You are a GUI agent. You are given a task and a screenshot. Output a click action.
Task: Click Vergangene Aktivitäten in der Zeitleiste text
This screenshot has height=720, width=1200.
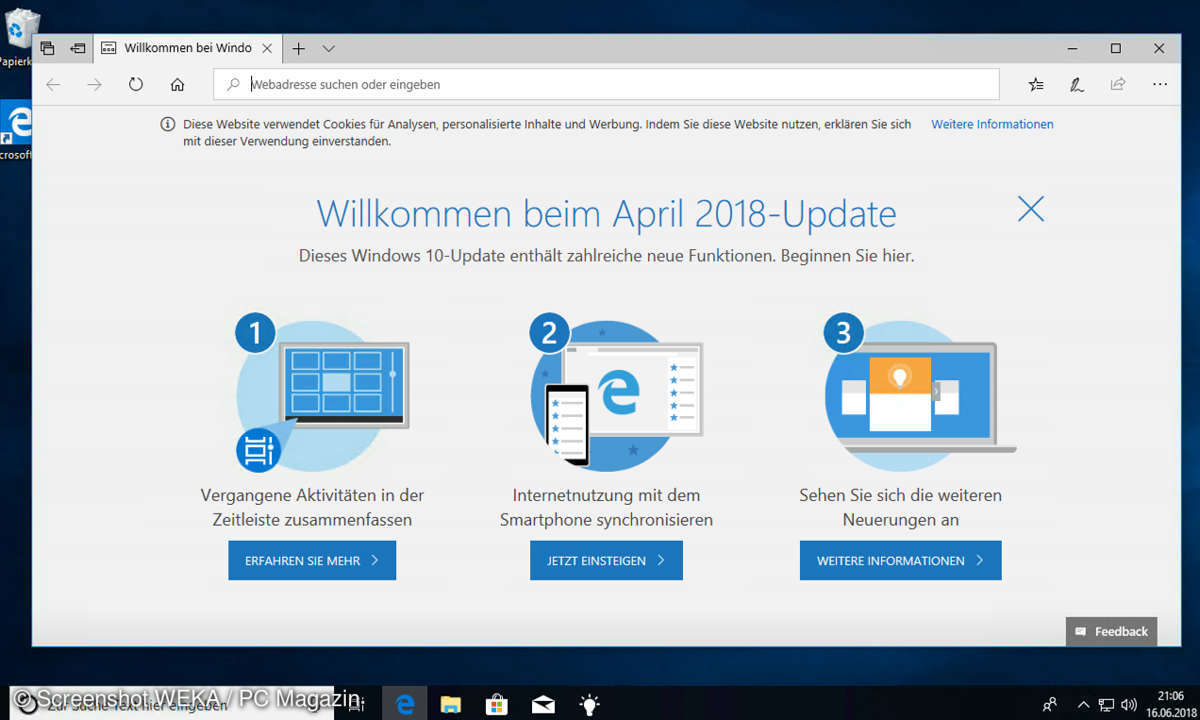[312, 507]
